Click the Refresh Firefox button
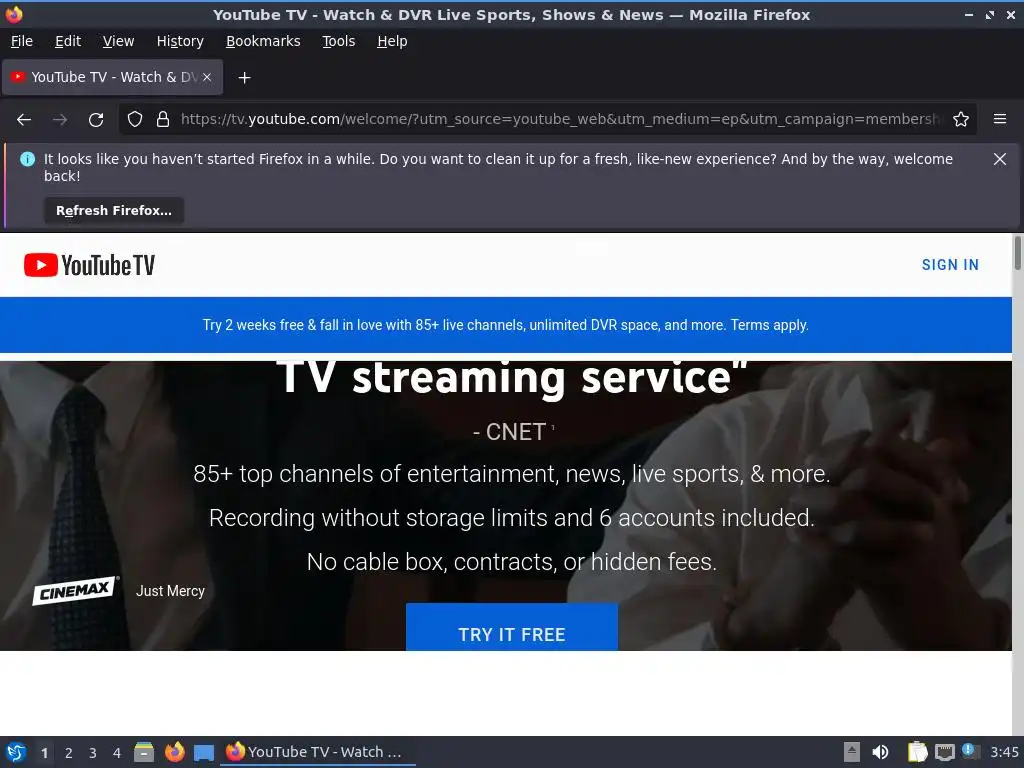1024x768 pixels. tap(114, 210)
